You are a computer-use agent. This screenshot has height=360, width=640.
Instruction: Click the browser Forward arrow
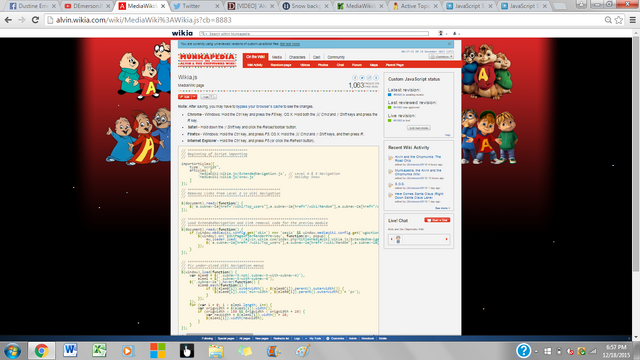point(21,20)
